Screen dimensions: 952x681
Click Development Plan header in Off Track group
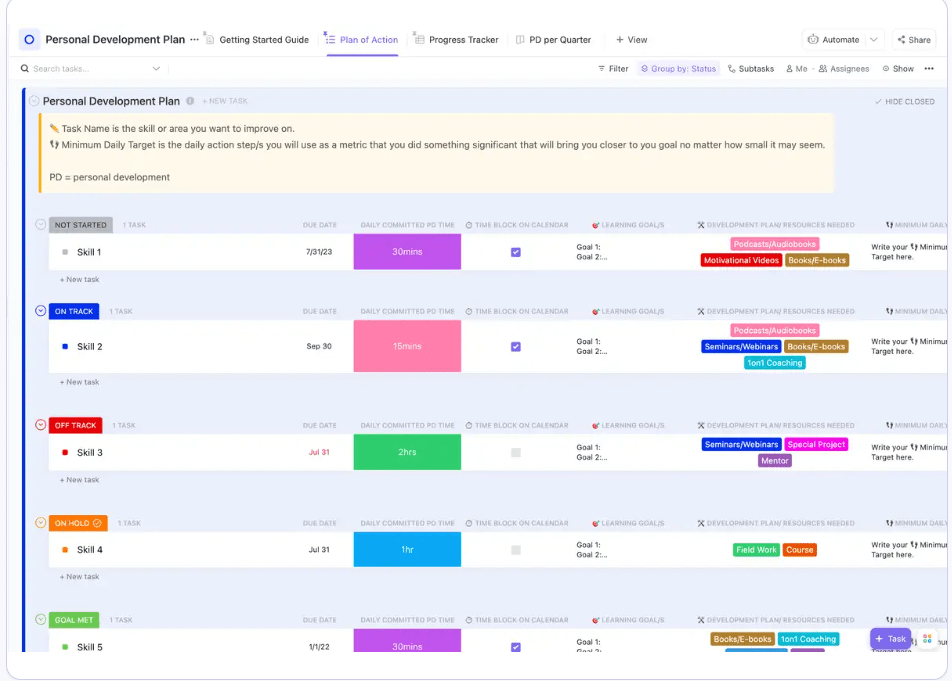click(775, 425)
